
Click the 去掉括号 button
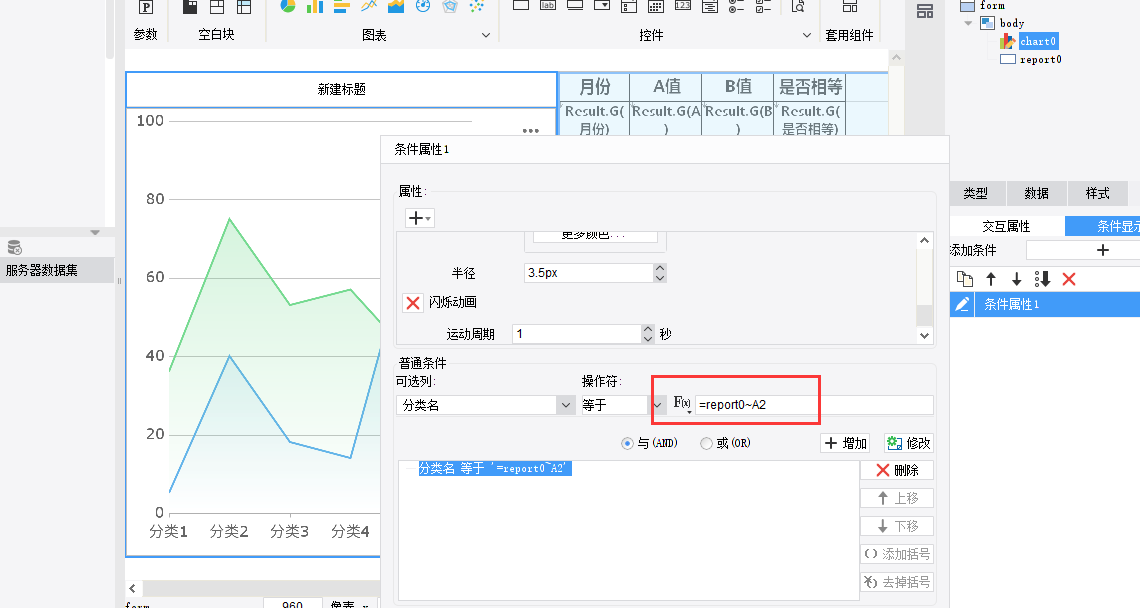pyautogui.click(x=897, y=582)
